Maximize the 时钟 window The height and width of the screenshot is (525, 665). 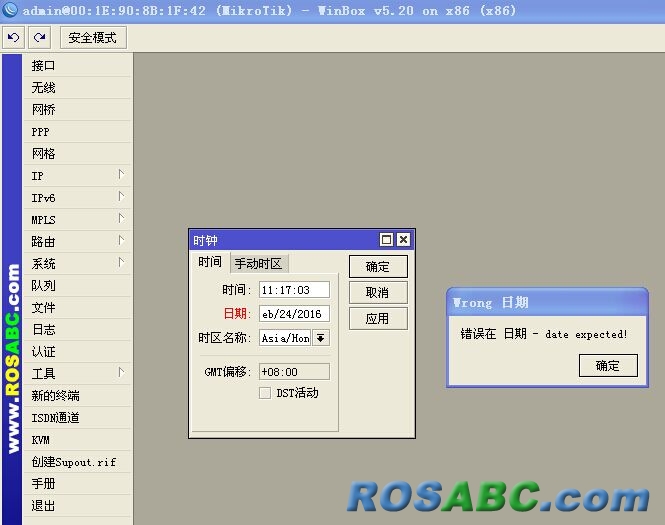tap(386, 240)
